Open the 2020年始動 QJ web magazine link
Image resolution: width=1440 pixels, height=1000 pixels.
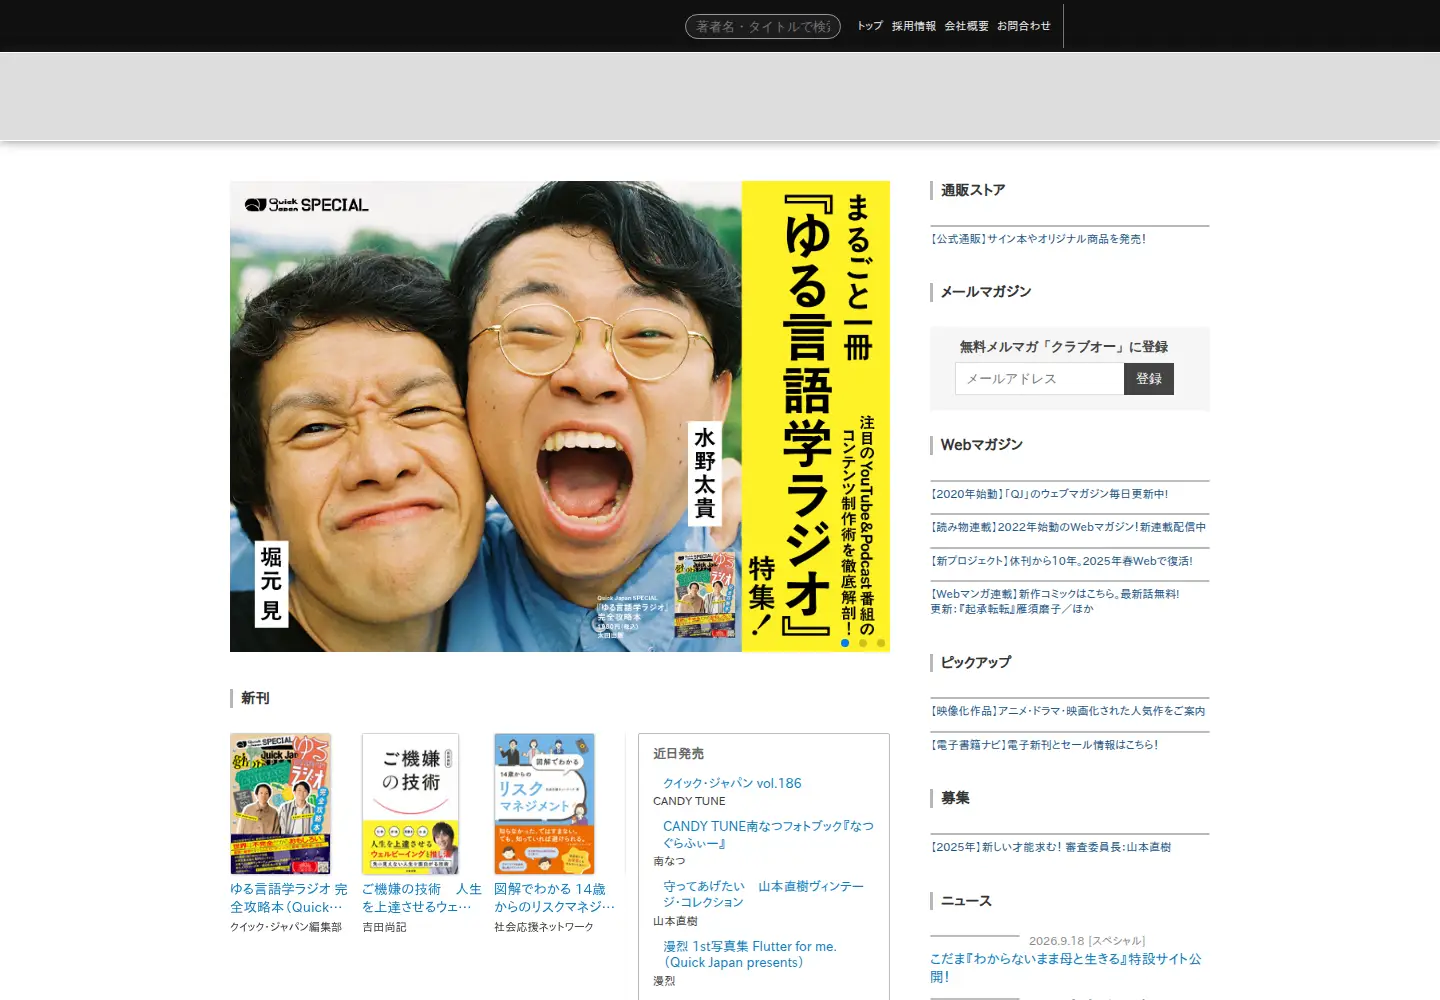[1049, 494]
